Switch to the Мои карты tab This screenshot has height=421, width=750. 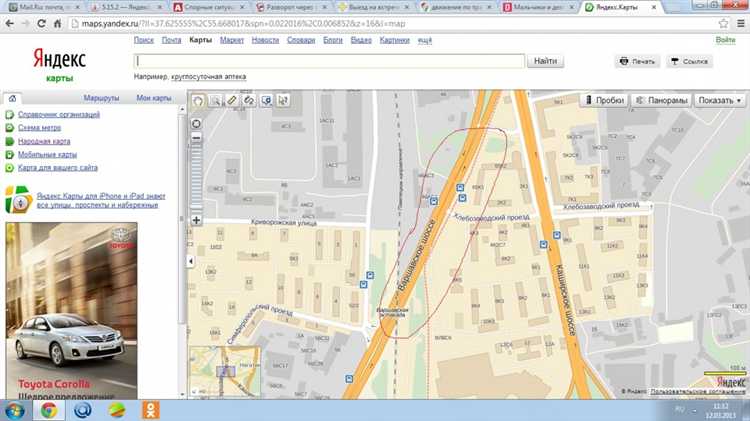(155, 98)
